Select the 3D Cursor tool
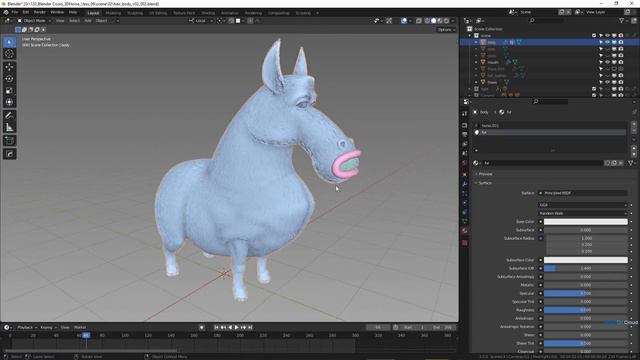The width and height of the screenshot is (640, 360). coord(9,54)
